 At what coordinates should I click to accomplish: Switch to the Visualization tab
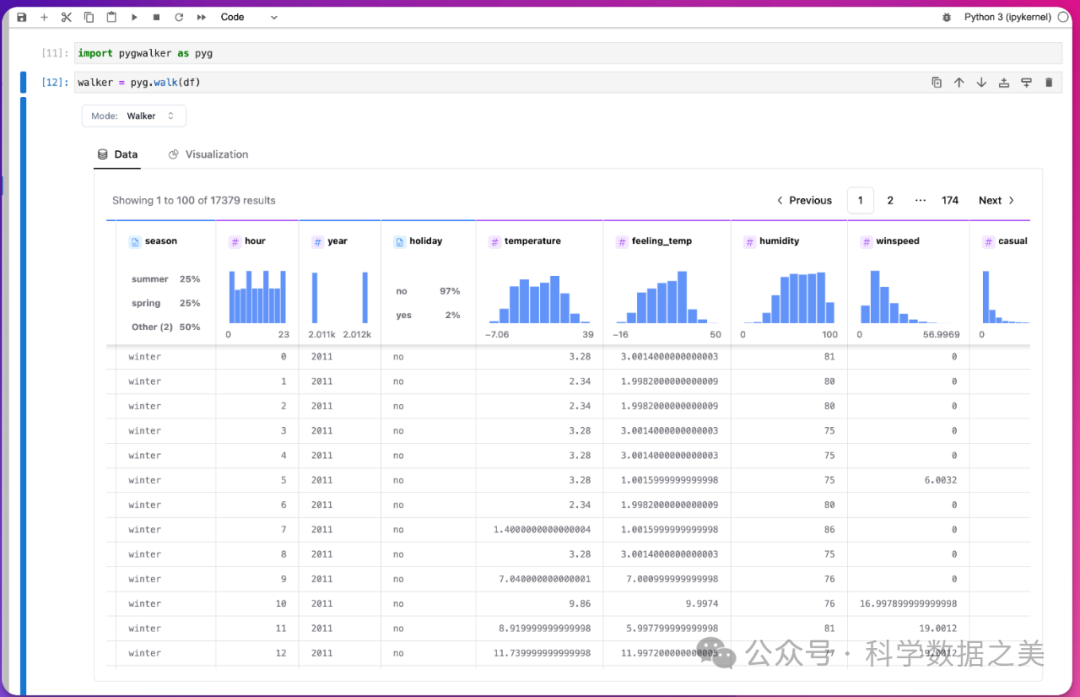click(208, 155)
